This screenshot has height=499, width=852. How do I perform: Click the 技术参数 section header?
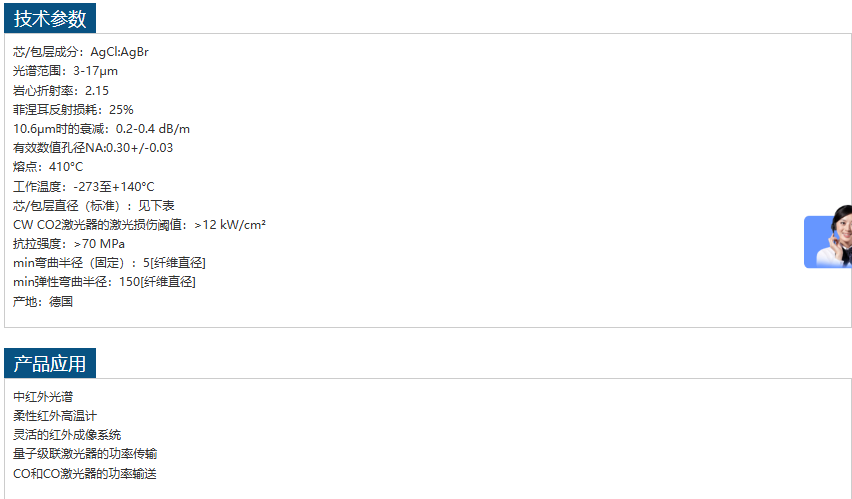click(x=50, y=18)
